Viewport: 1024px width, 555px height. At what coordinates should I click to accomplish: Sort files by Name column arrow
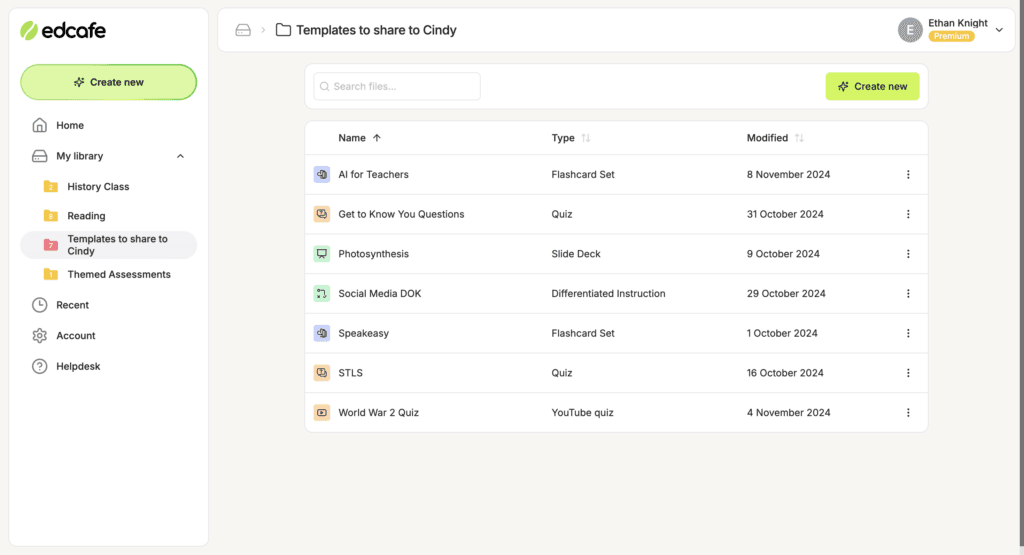click(377, 138)
